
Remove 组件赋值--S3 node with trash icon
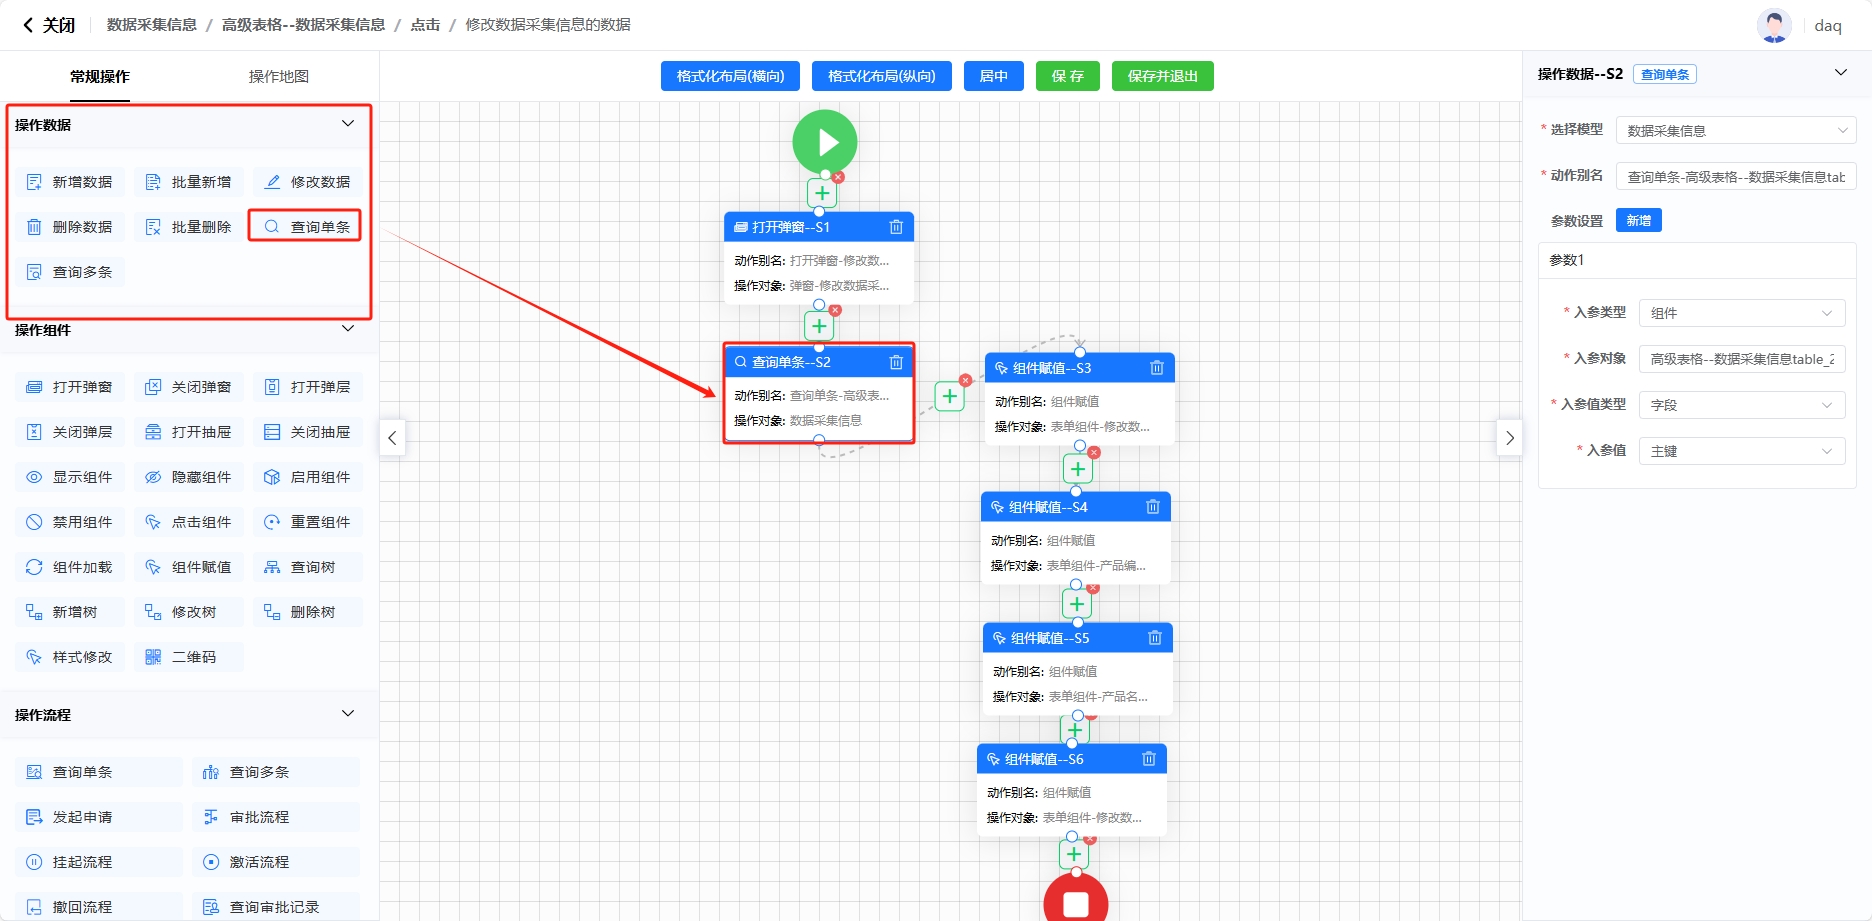(x=1157, y=368)
